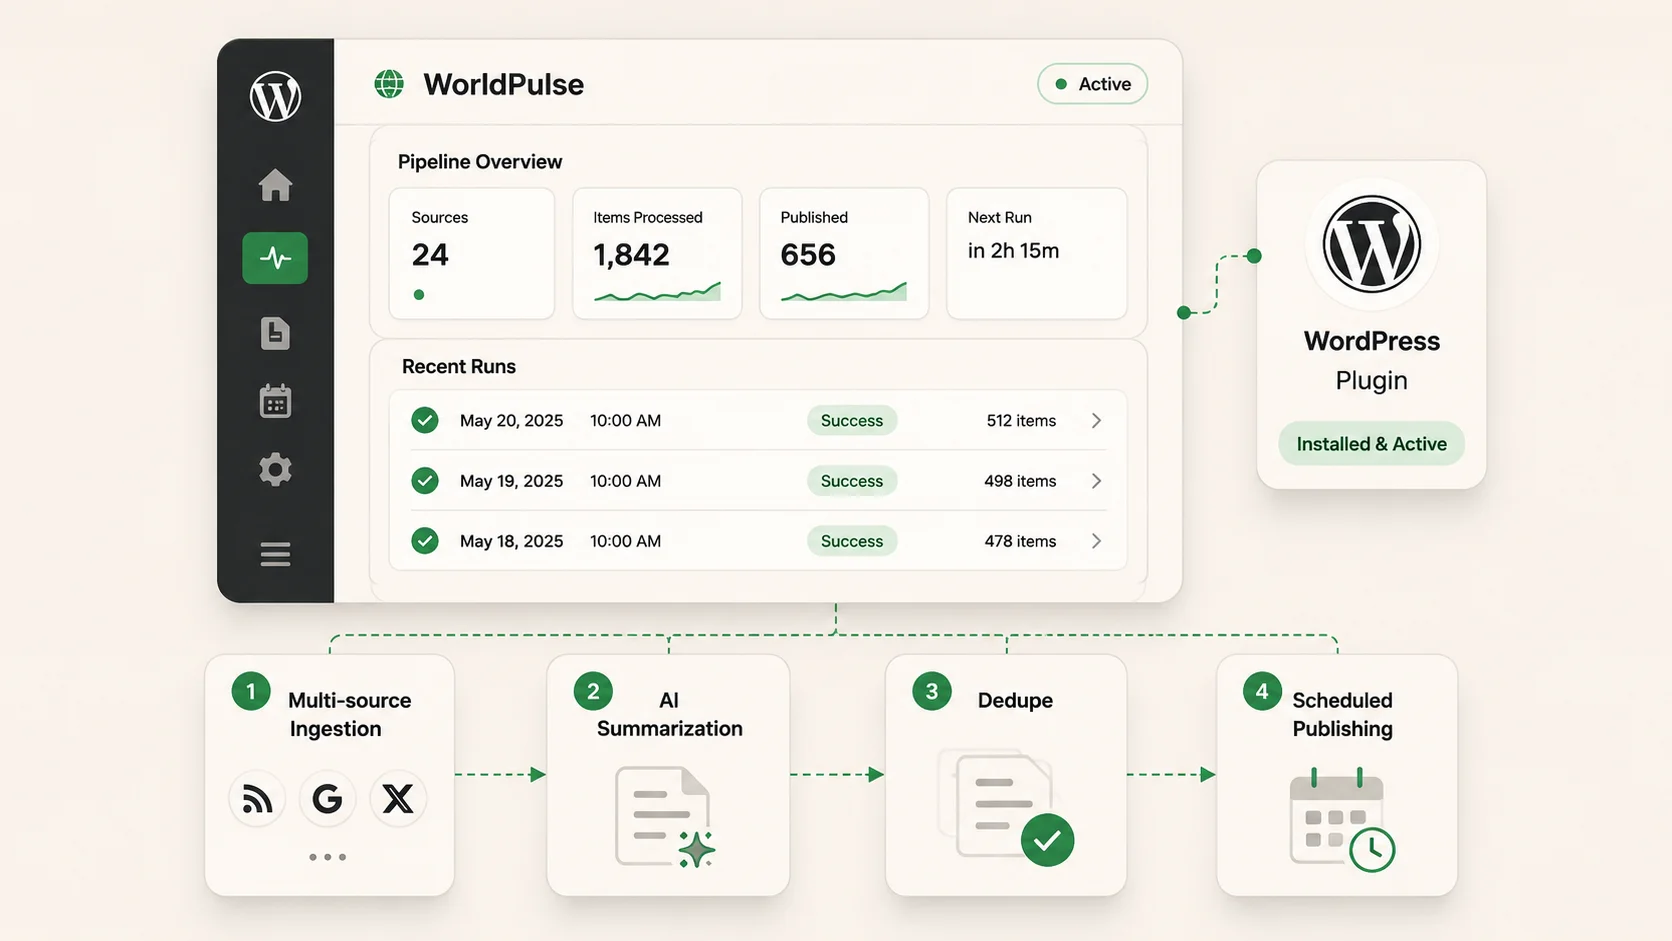Click the Multi-source Ingestion title
Screen dimensions: 1672x941
pyautogui.click(x=349, y=714)
